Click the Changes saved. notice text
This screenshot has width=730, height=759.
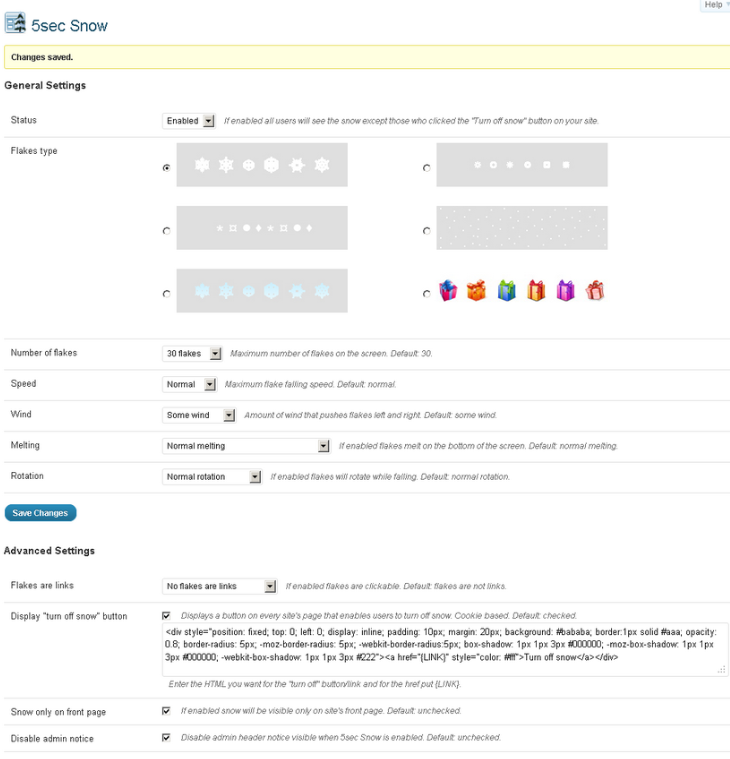(42, 57)
